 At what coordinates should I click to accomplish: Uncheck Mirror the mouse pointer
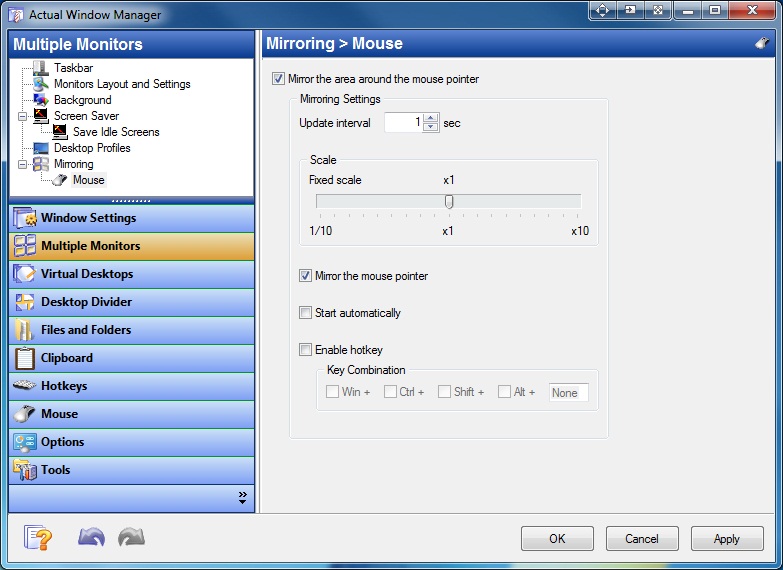(x=305, y=276)
